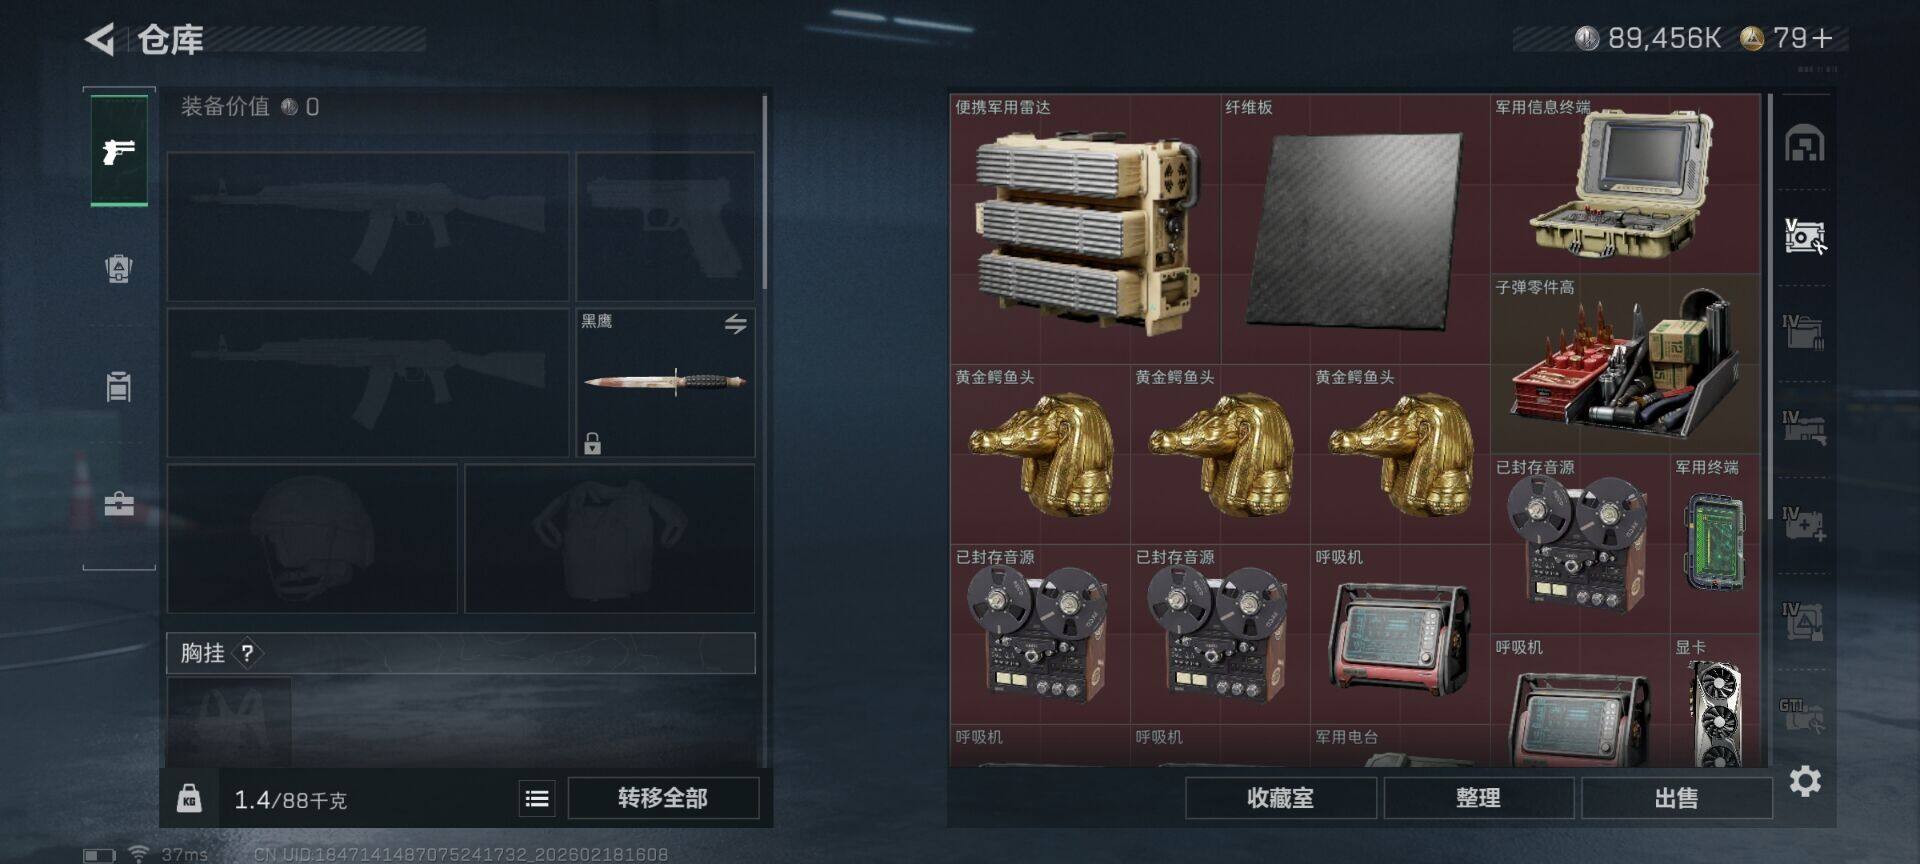Viewport: 1920px width, 864px height.
Task: Select the active V collectibles storage icon
Action: tap(1805, 237)
